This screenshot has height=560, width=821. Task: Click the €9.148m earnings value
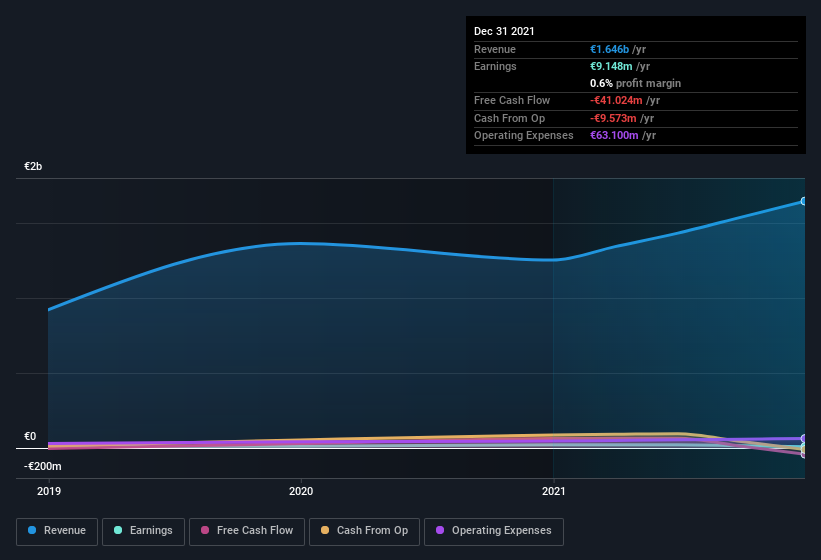coord(611,66)
